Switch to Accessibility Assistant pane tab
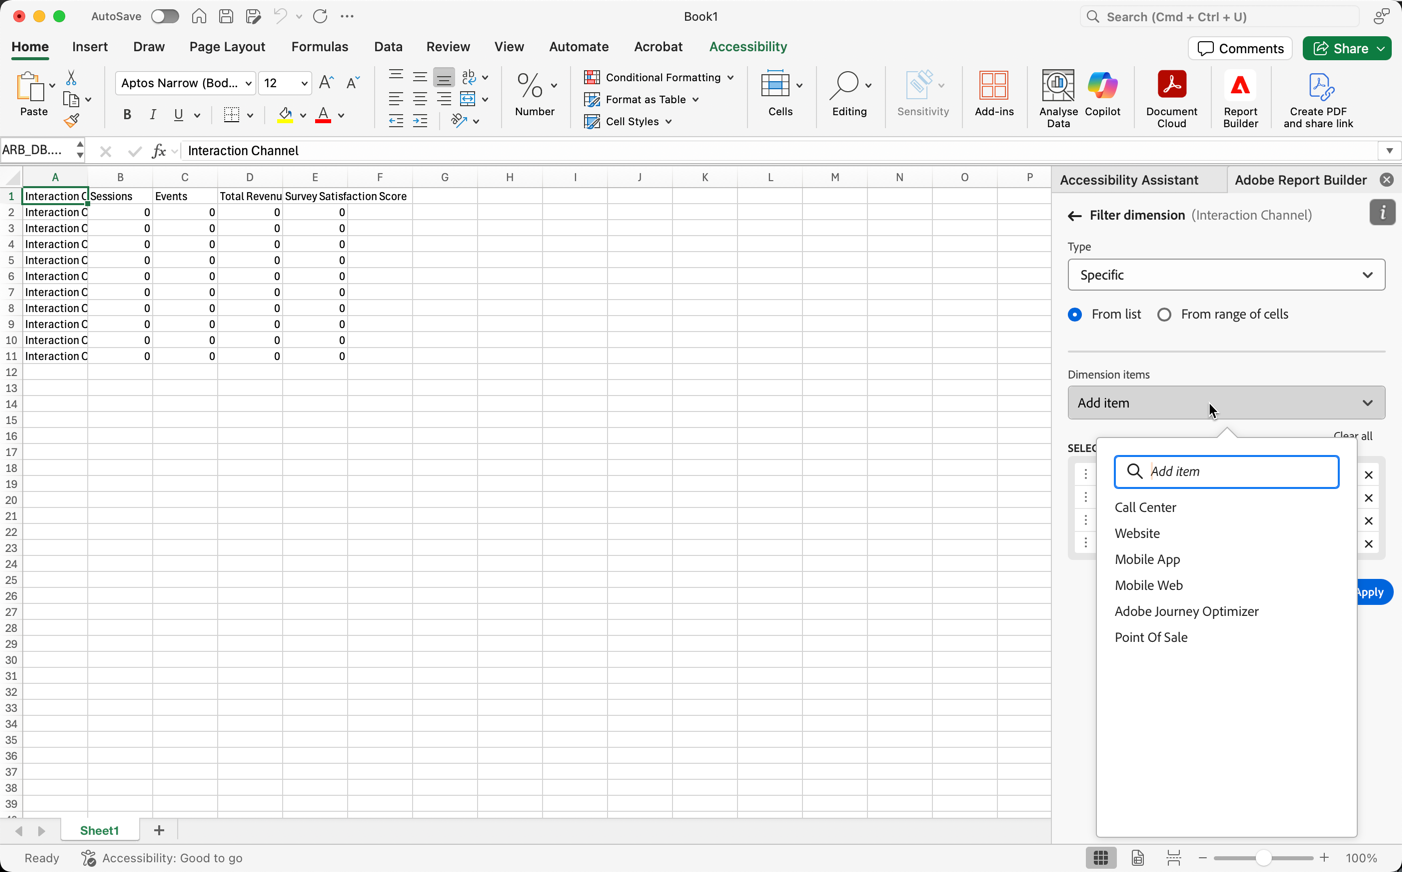Image resolution: width=1402 pixels, height=872 pixels. click(x=1129, y=180)
